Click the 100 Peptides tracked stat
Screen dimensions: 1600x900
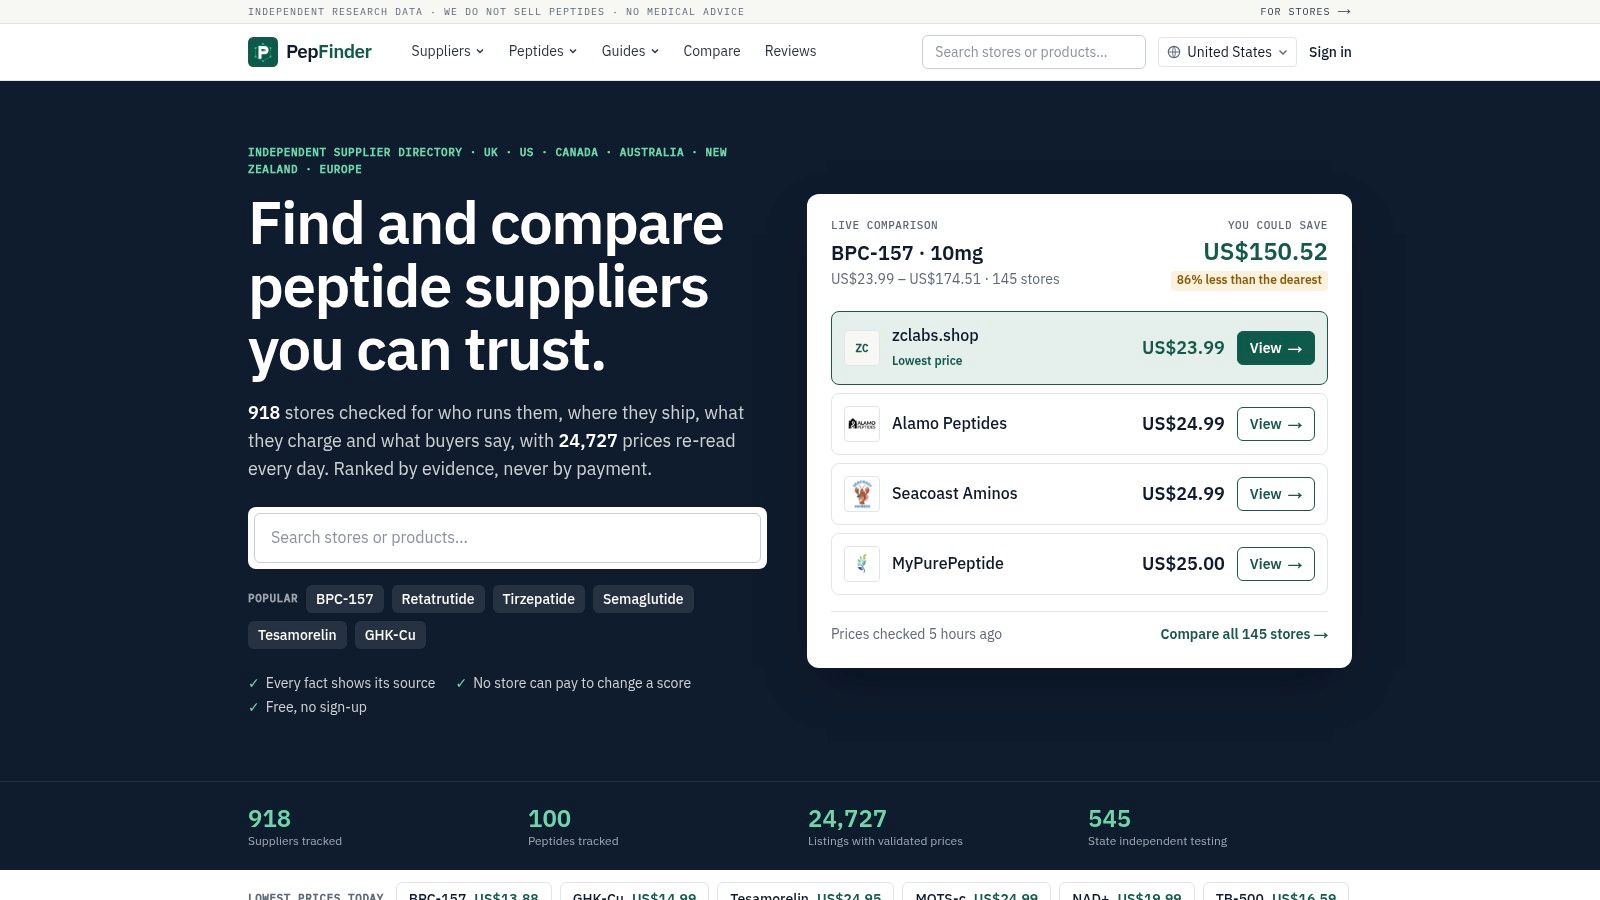coord(573,827)
